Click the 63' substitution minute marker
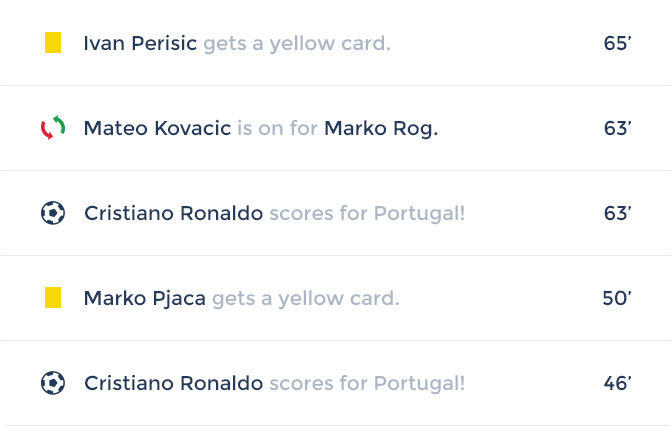This screenshot has width=672, height=427. [617, 128]
